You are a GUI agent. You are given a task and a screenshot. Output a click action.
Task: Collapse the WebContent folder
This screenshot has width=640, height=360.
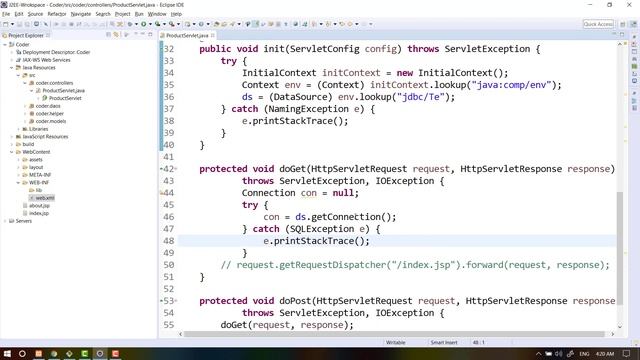click(11, 152)
